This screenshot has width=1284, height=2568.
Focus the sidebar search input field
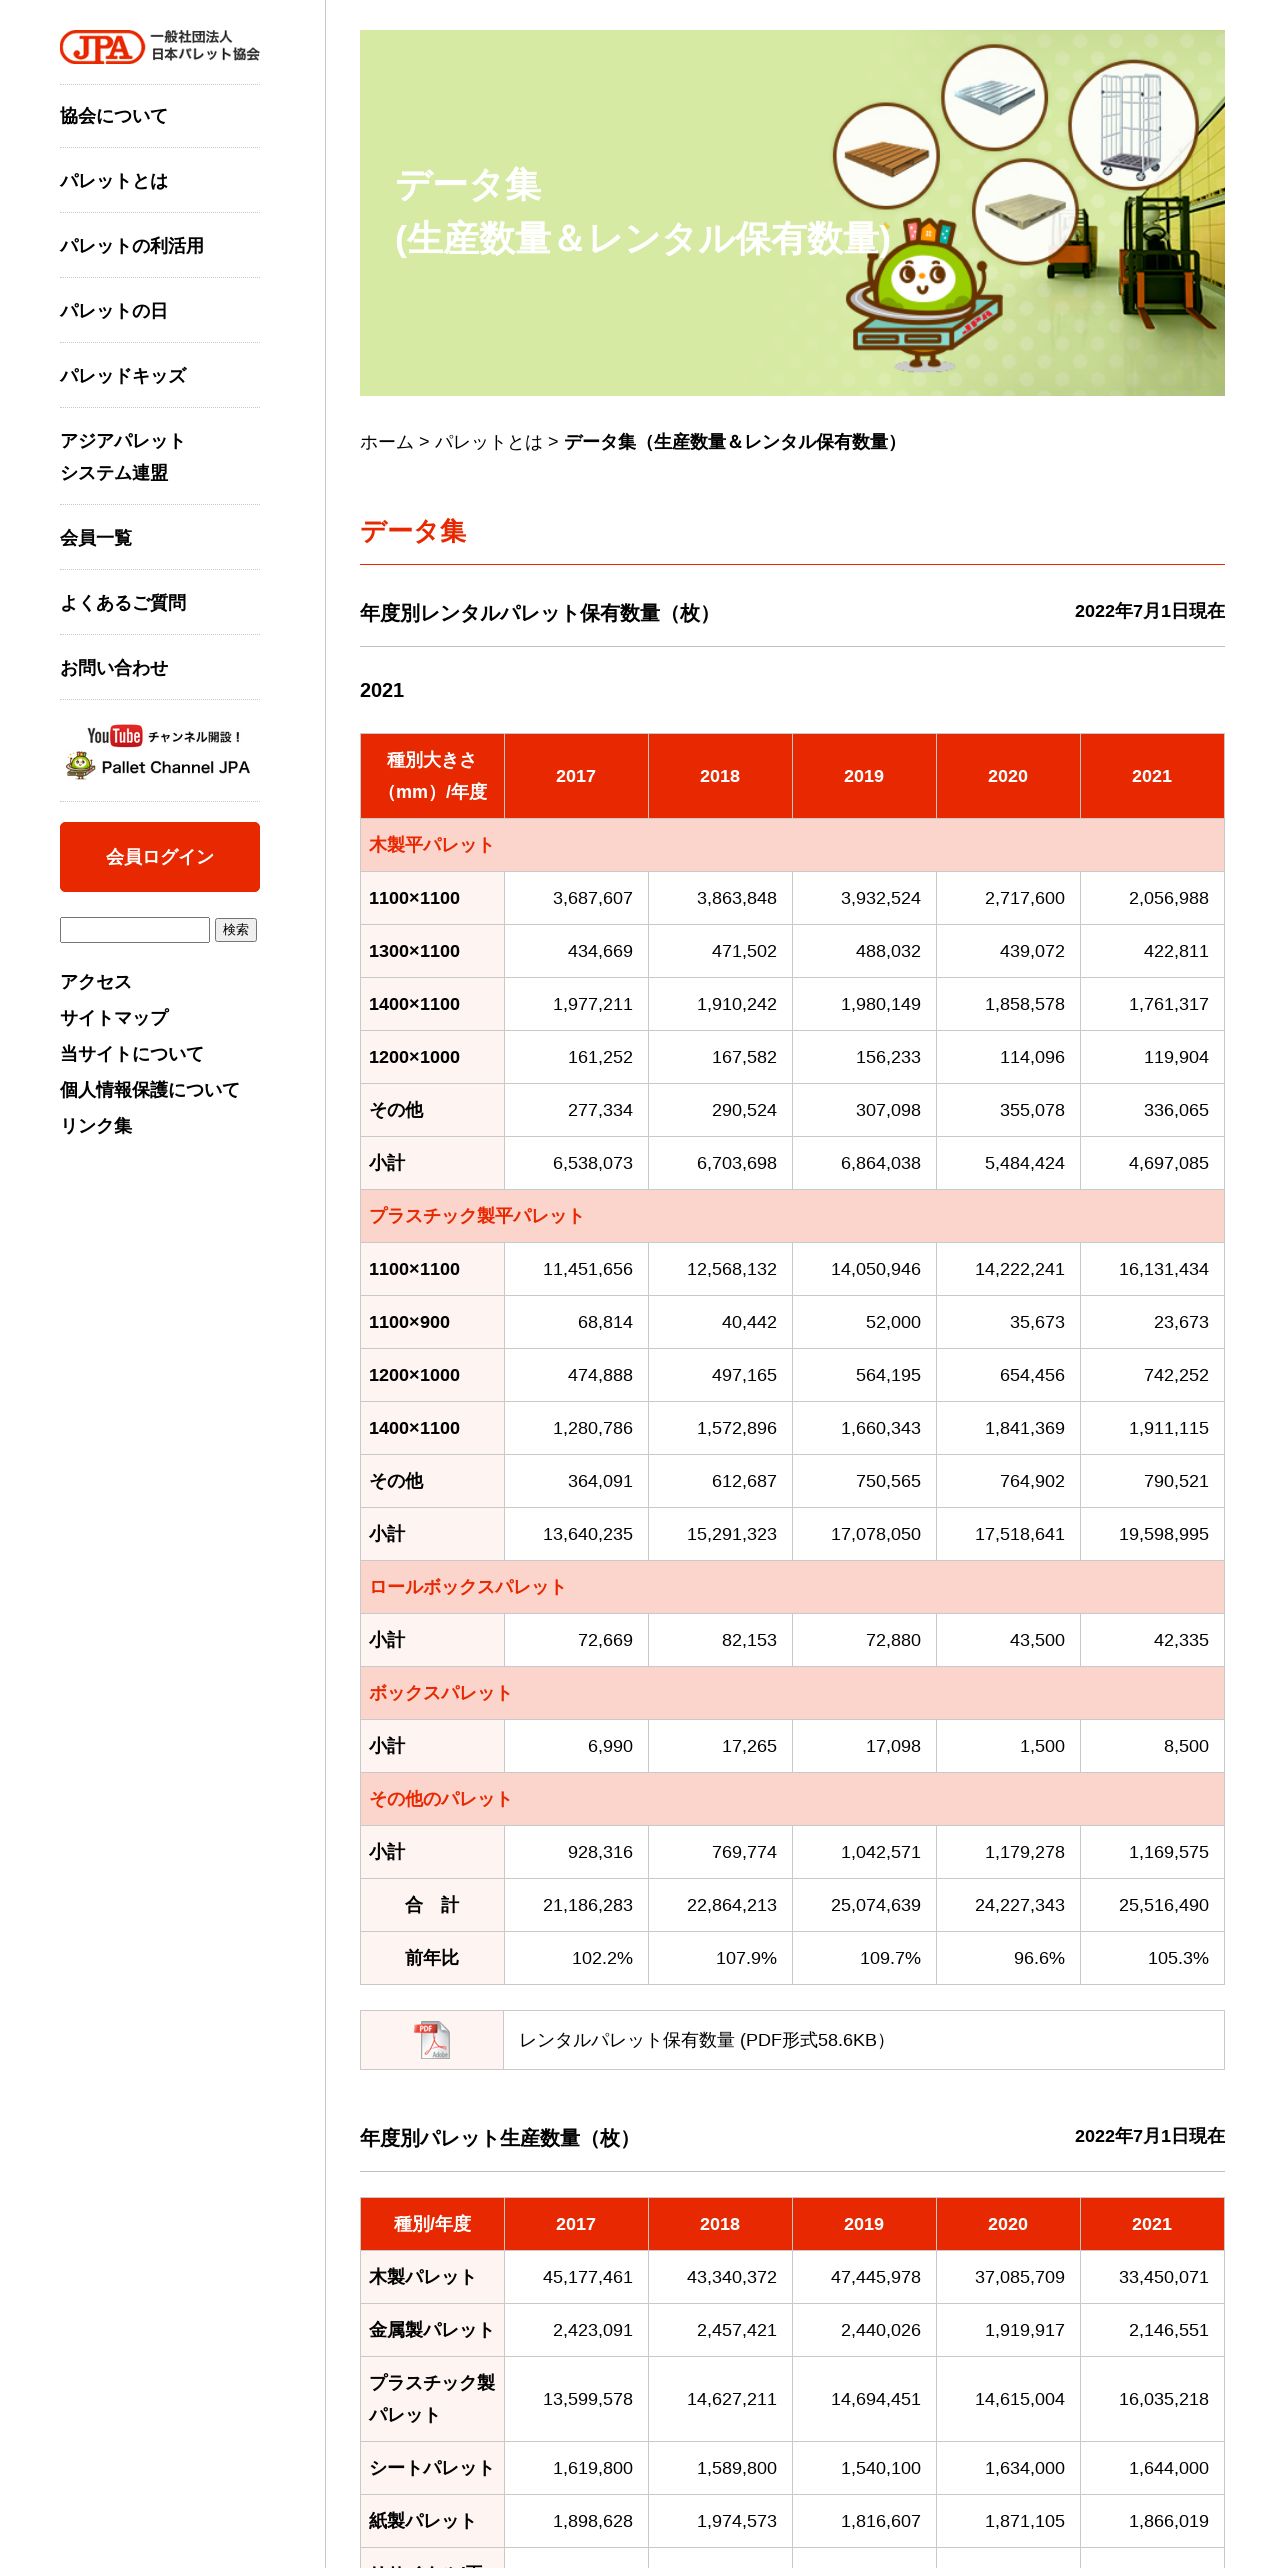[x=135, y=930]
